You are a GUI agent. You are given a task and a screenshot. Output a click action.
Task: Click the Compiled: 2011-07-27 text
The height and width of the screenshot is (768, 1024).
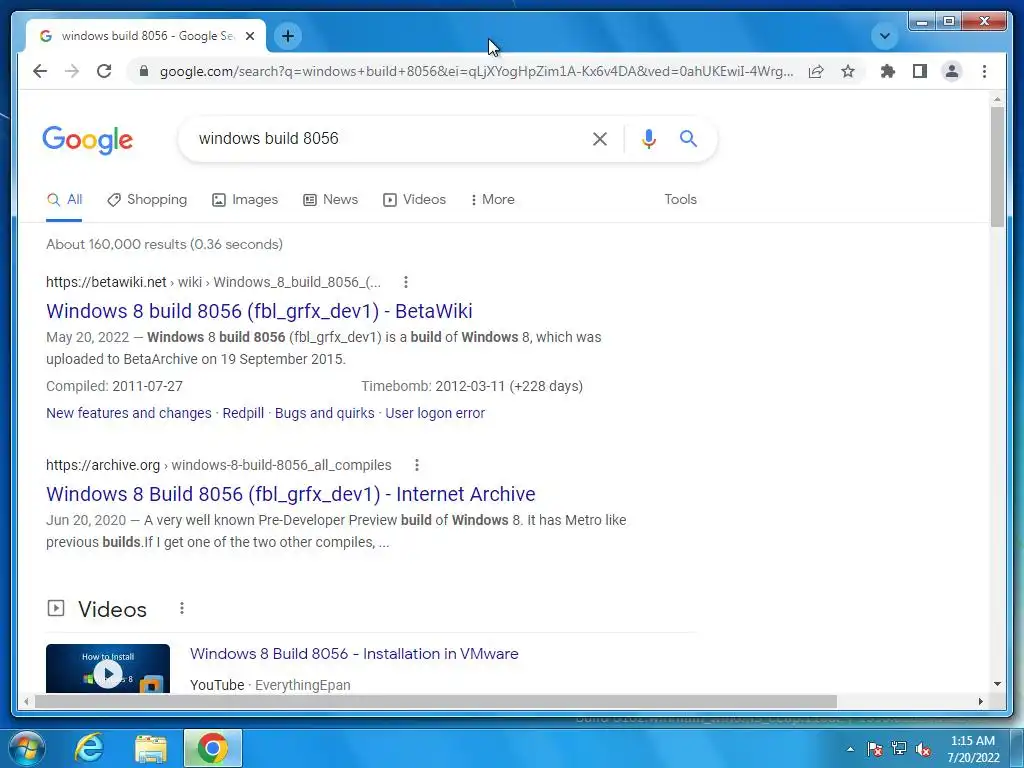pos(114,386)
